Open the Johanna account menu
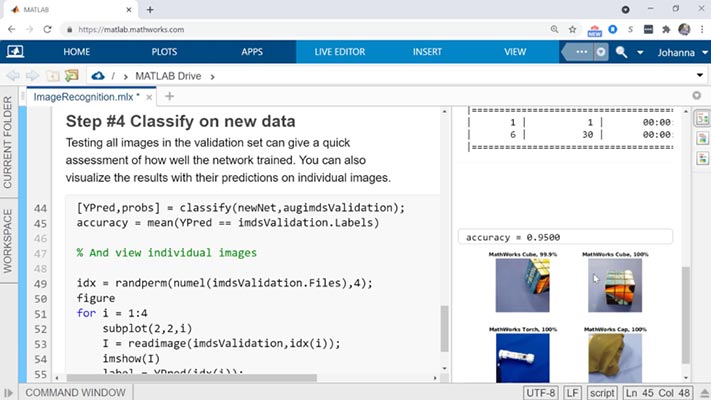 point(682,53)
